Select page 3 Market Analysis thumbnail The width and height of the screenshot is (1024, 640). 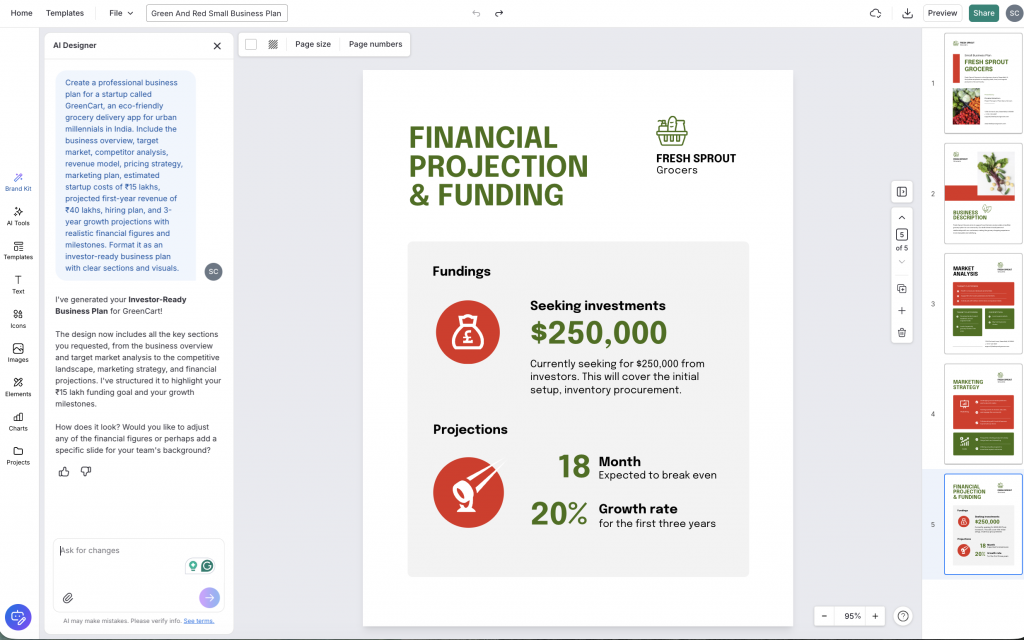983,304
